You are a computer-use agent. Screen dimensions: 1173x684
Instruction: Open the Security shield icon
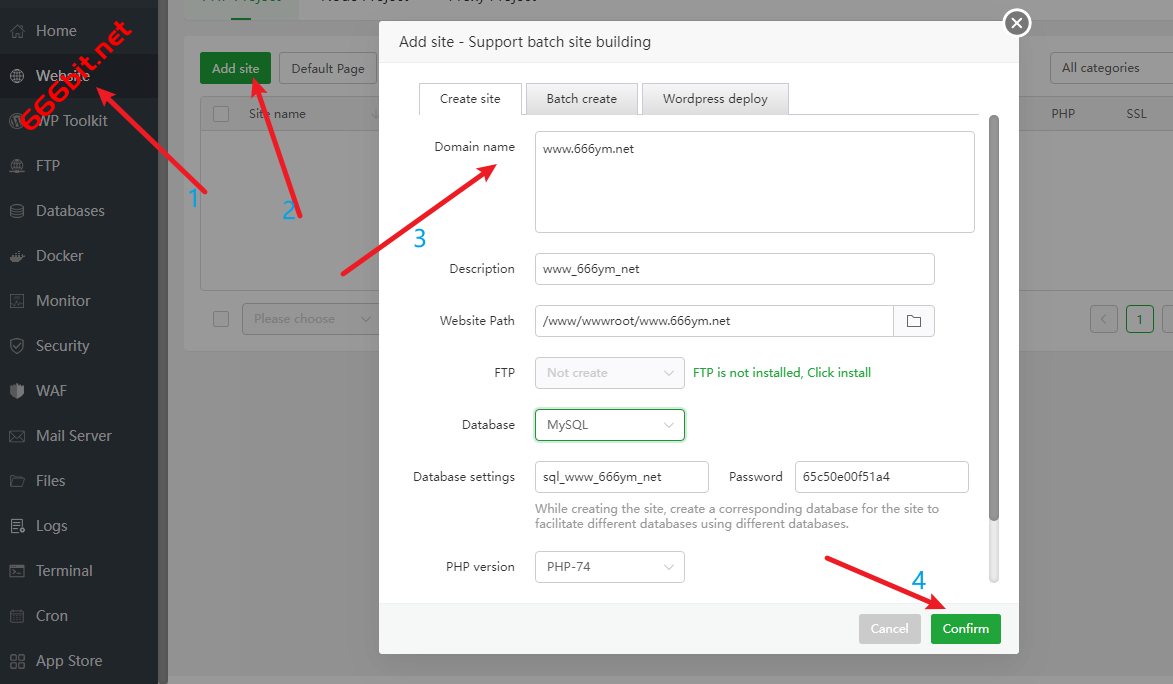(17, 346)
